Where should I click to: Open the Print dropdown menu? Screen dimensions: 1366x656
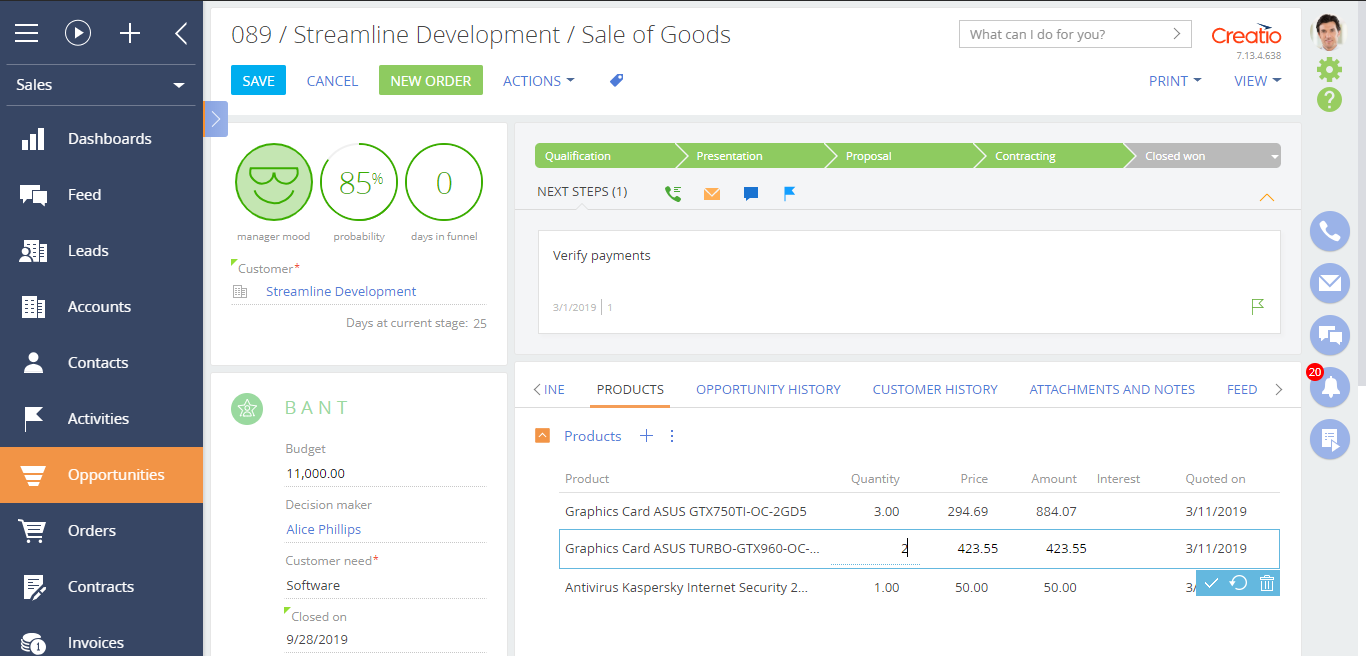click(1175, 81)
